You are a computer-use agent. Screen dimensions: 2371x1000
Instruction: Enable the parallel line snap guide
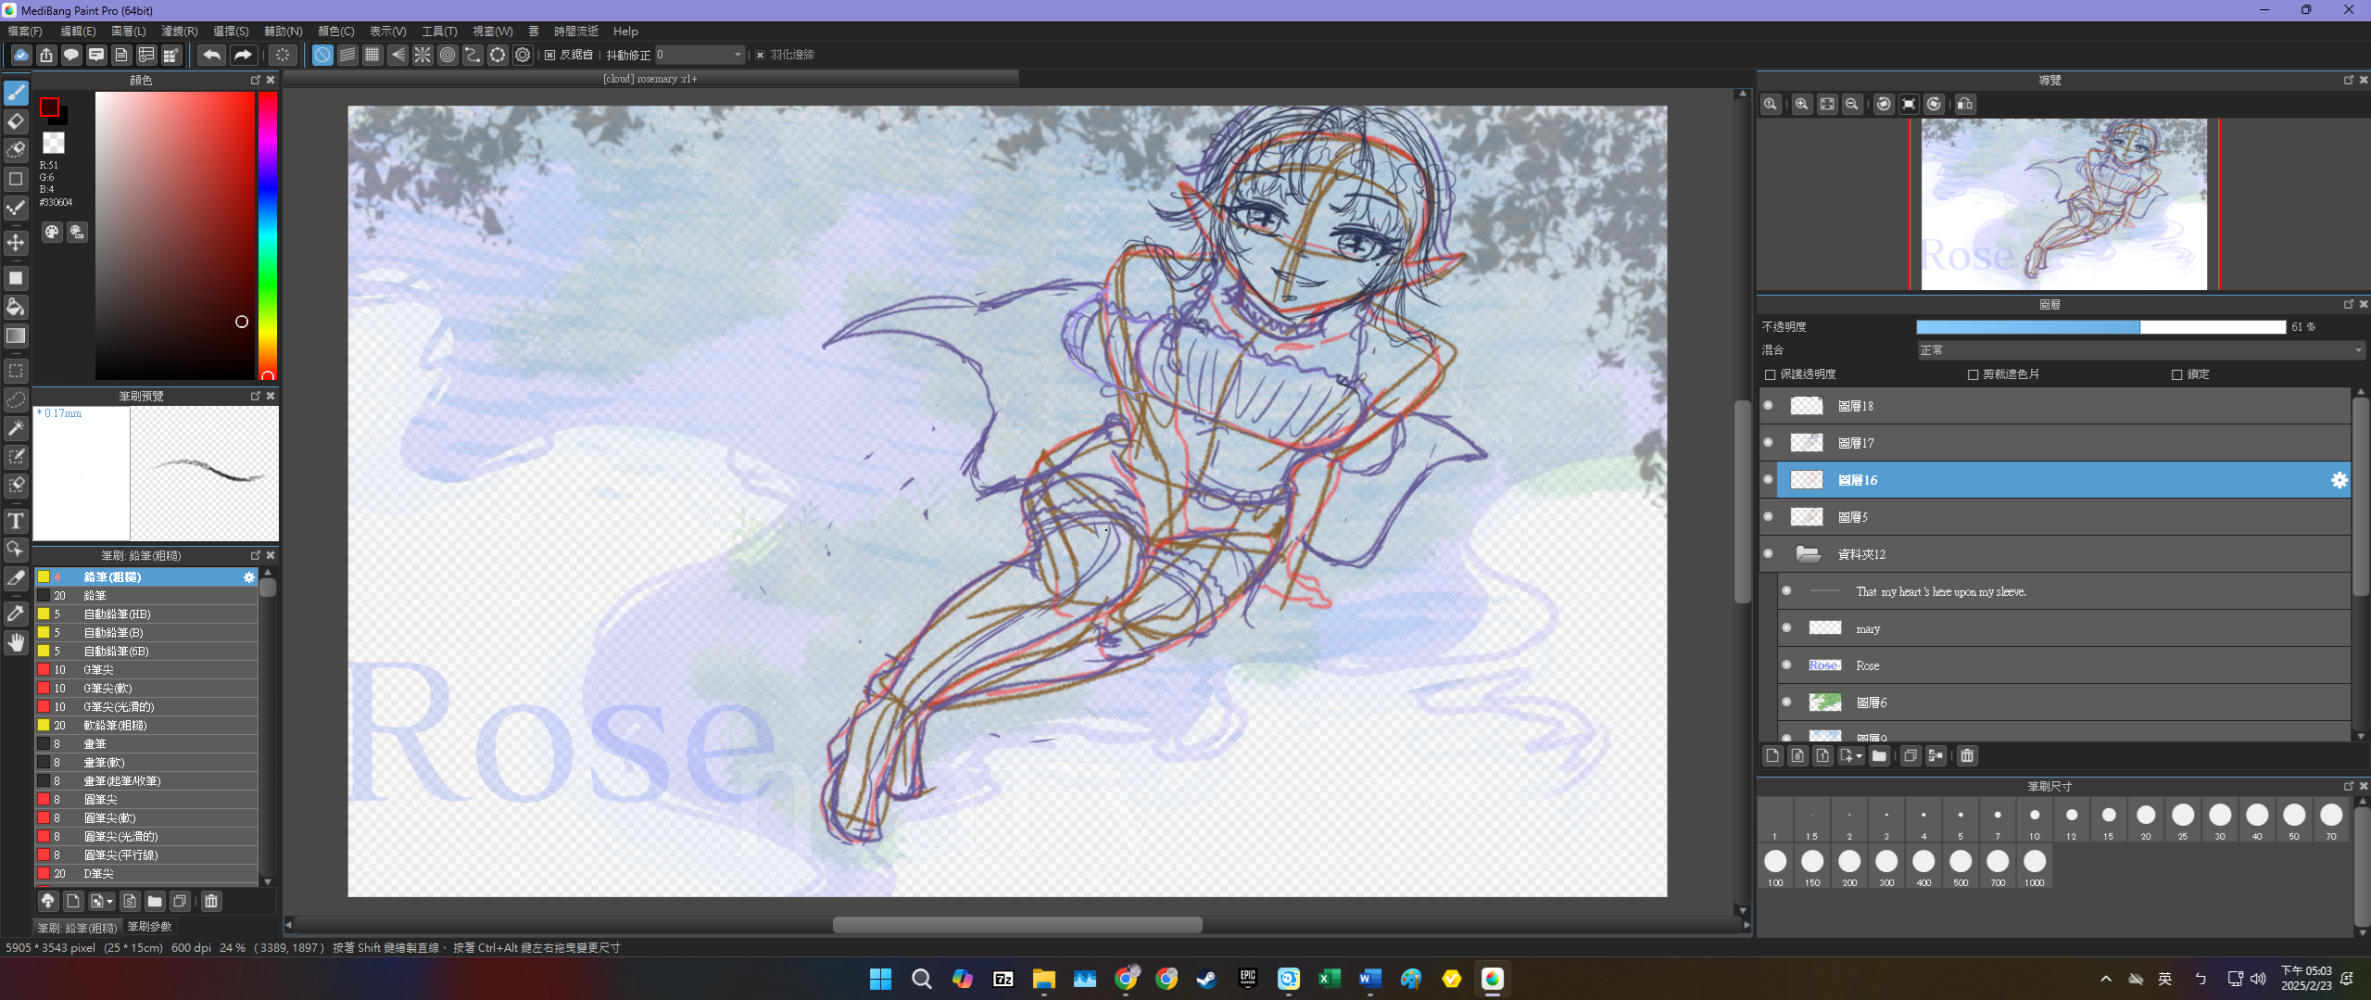coord(347,55)
